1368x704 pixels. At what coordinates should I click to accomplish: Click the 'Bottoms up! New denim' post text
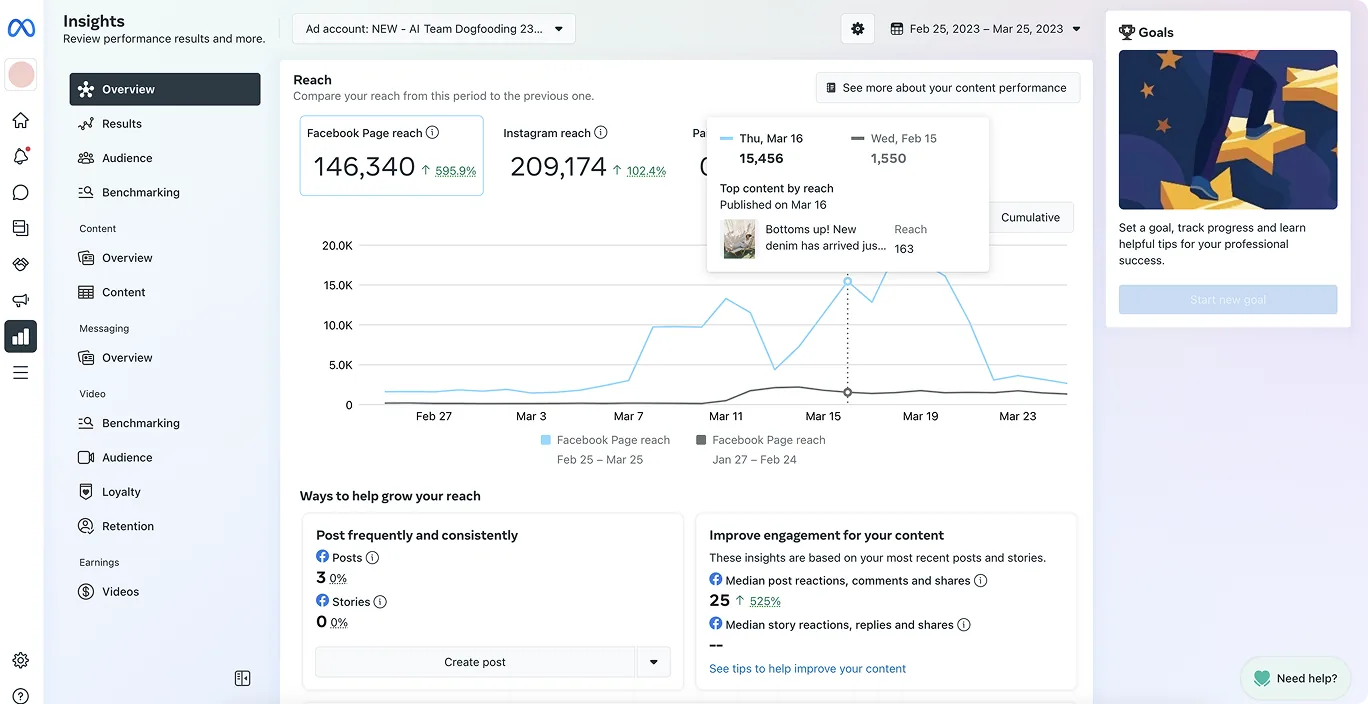(x=825, y=237)
